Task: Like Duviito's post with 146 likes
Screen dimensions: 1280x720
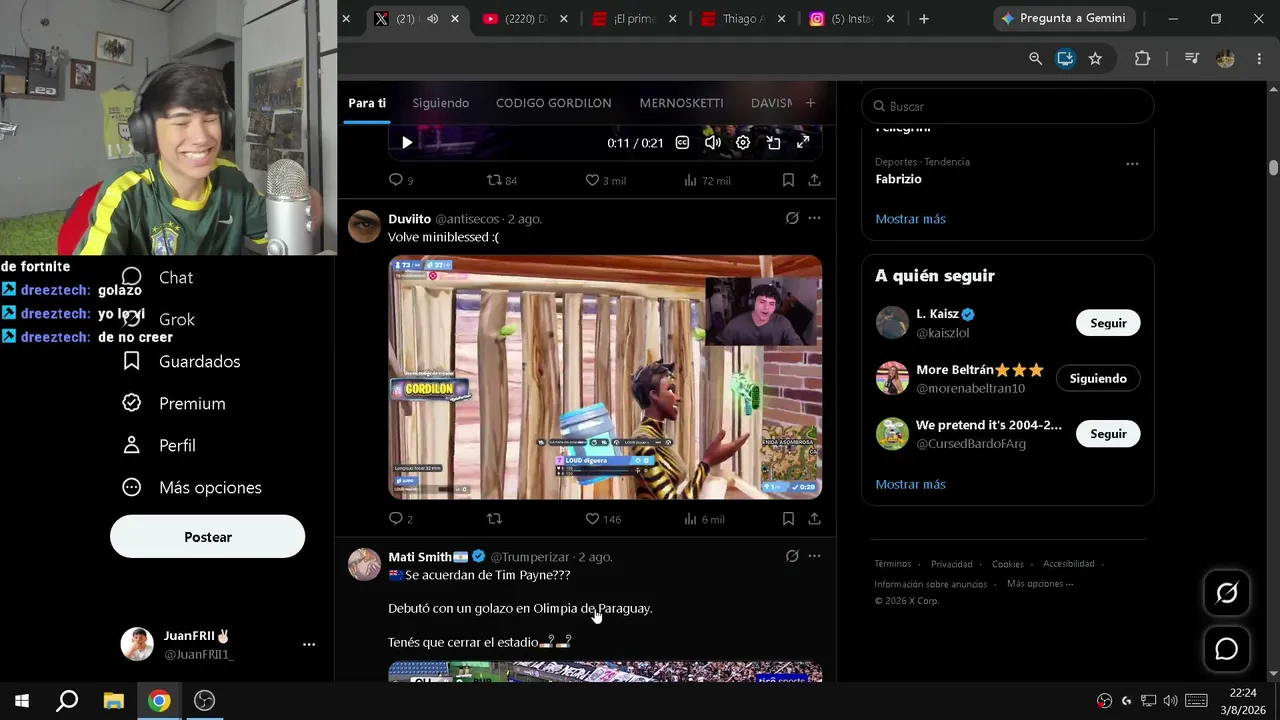Action: tap(603, 519)
